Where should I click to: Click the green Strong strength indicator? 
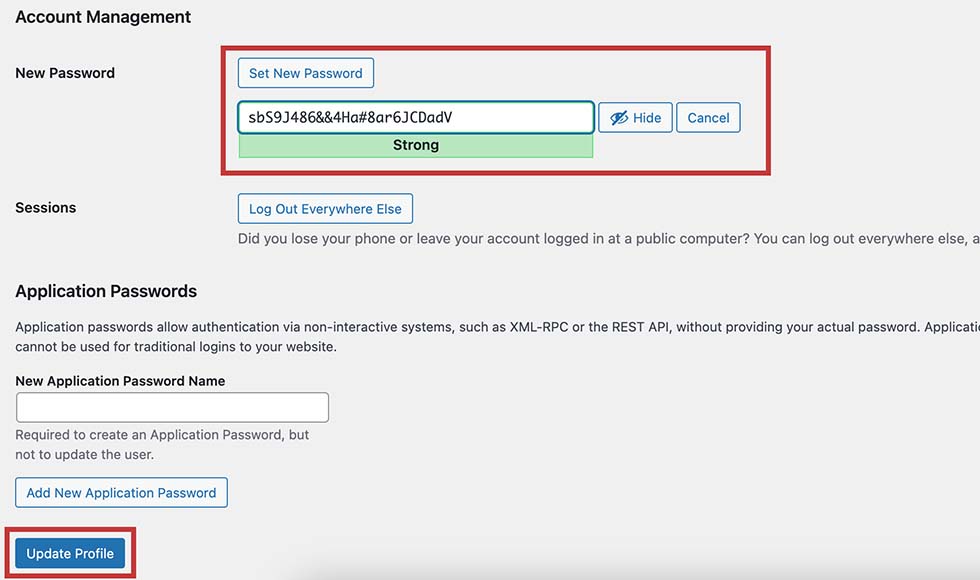coord(416,146)
